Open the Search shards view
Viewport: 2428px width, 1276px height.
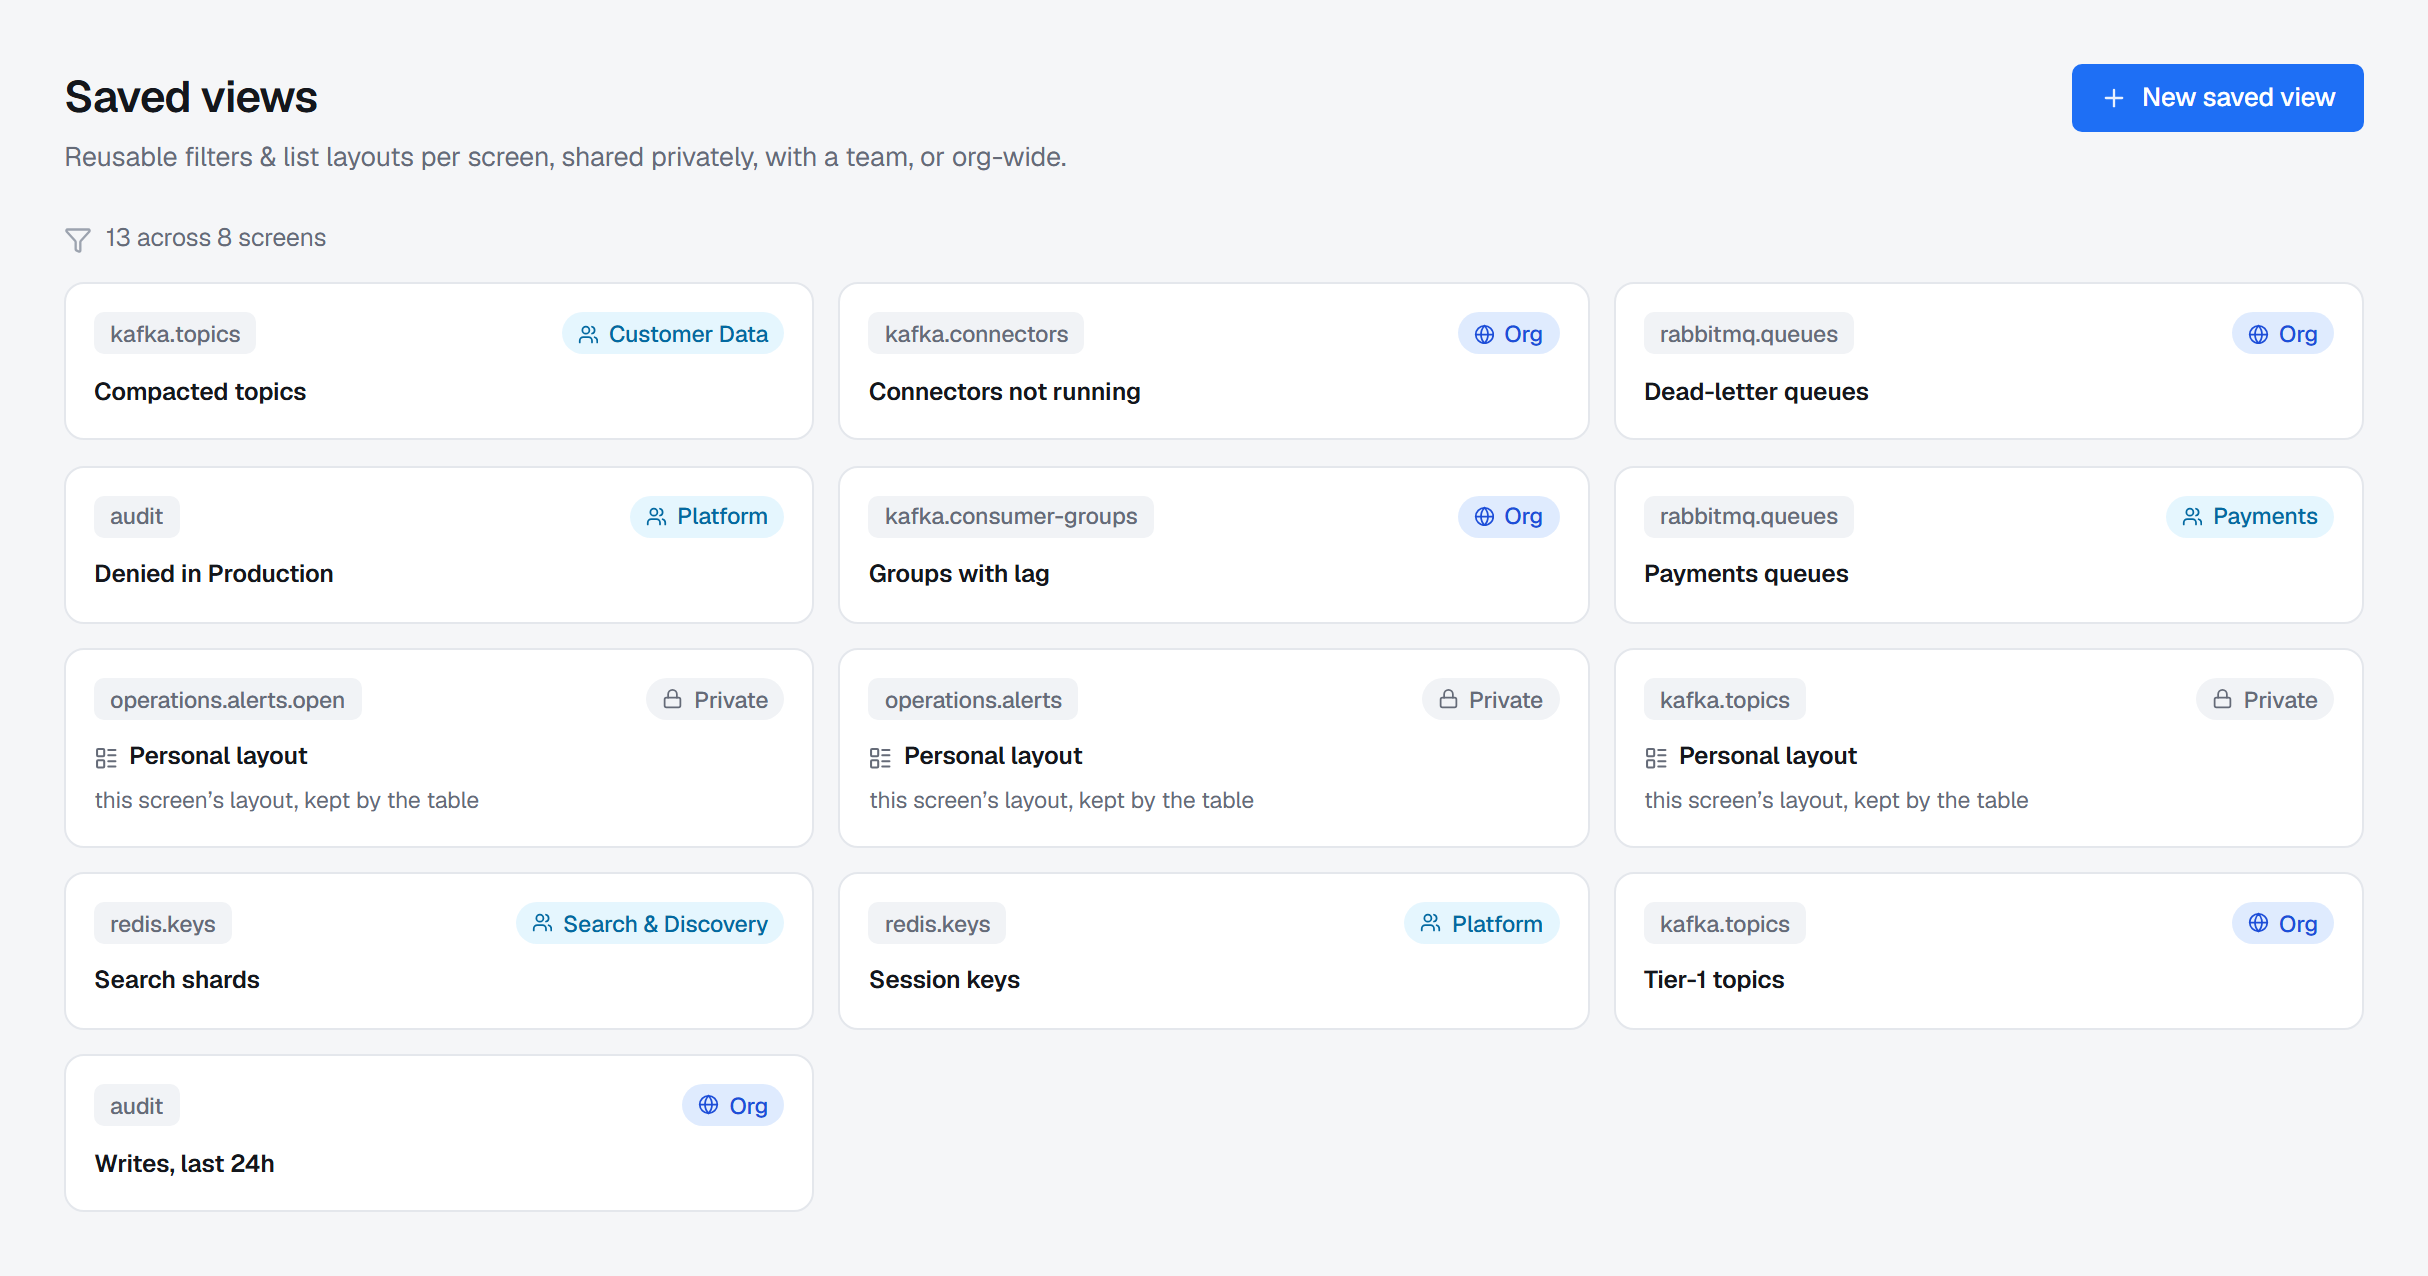pyautogui.click(x=439, y=951)
